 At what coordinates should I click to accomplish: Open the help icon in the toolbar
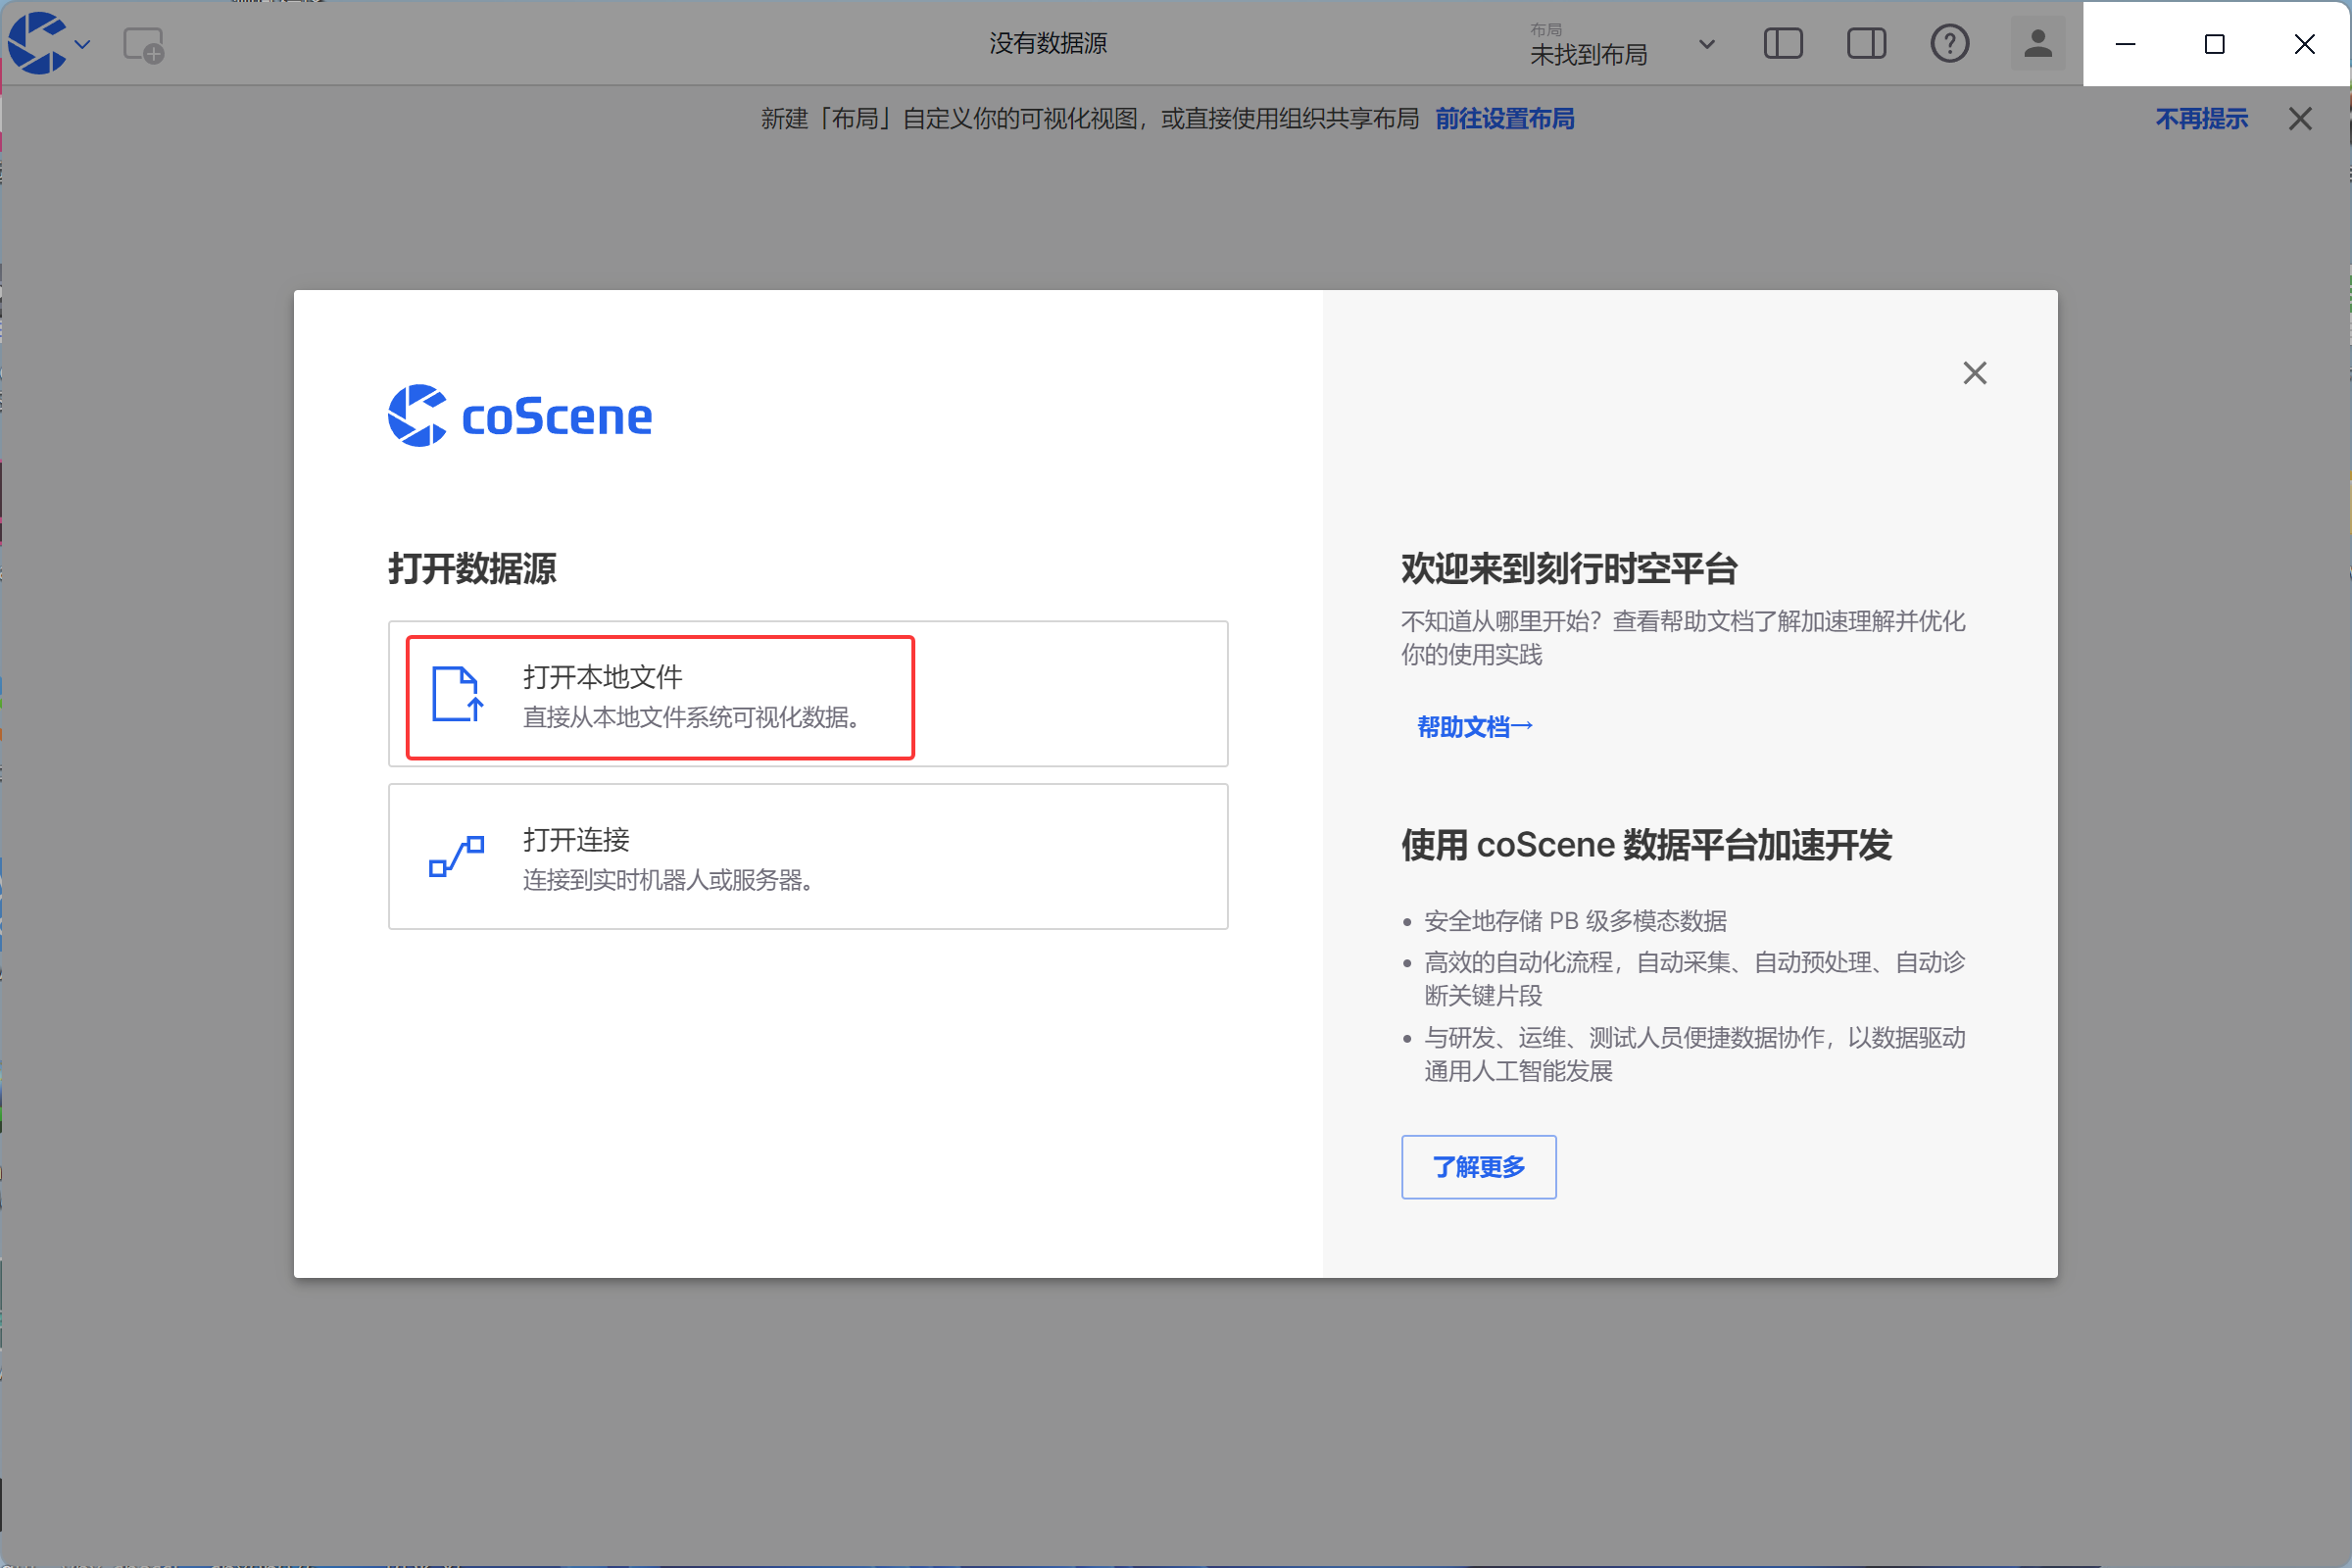tap(1949, 44)
